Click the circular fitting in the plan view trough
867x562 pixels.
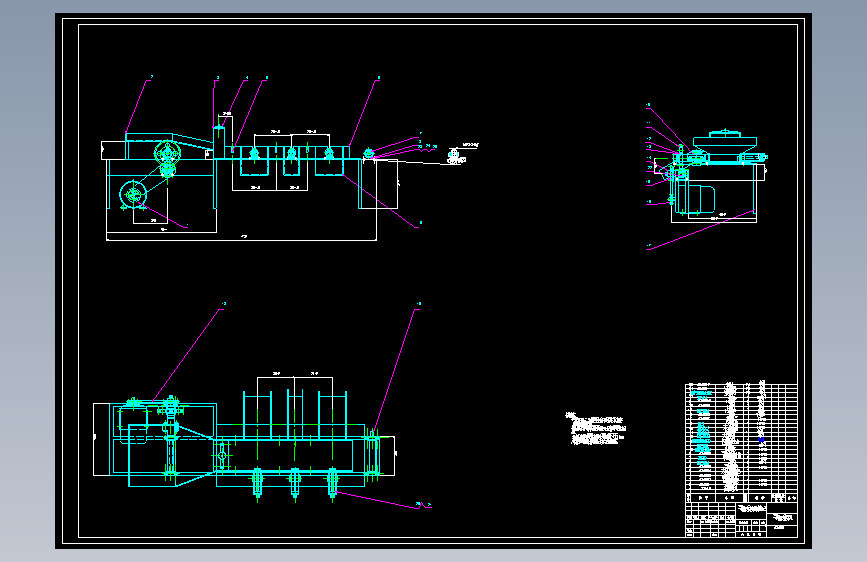click(x=222, y=455)
